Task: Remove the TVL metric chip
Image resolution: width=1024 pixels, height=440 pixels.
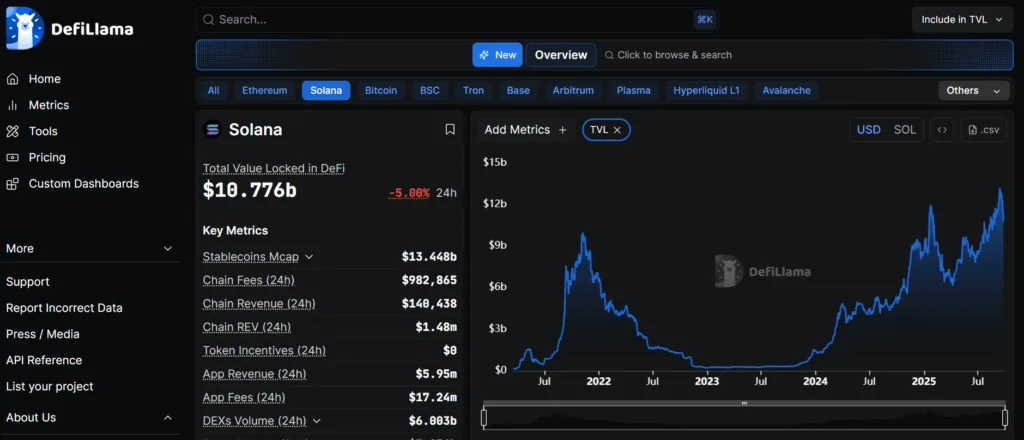Action: pyautogui.click(x=617, y=130)
